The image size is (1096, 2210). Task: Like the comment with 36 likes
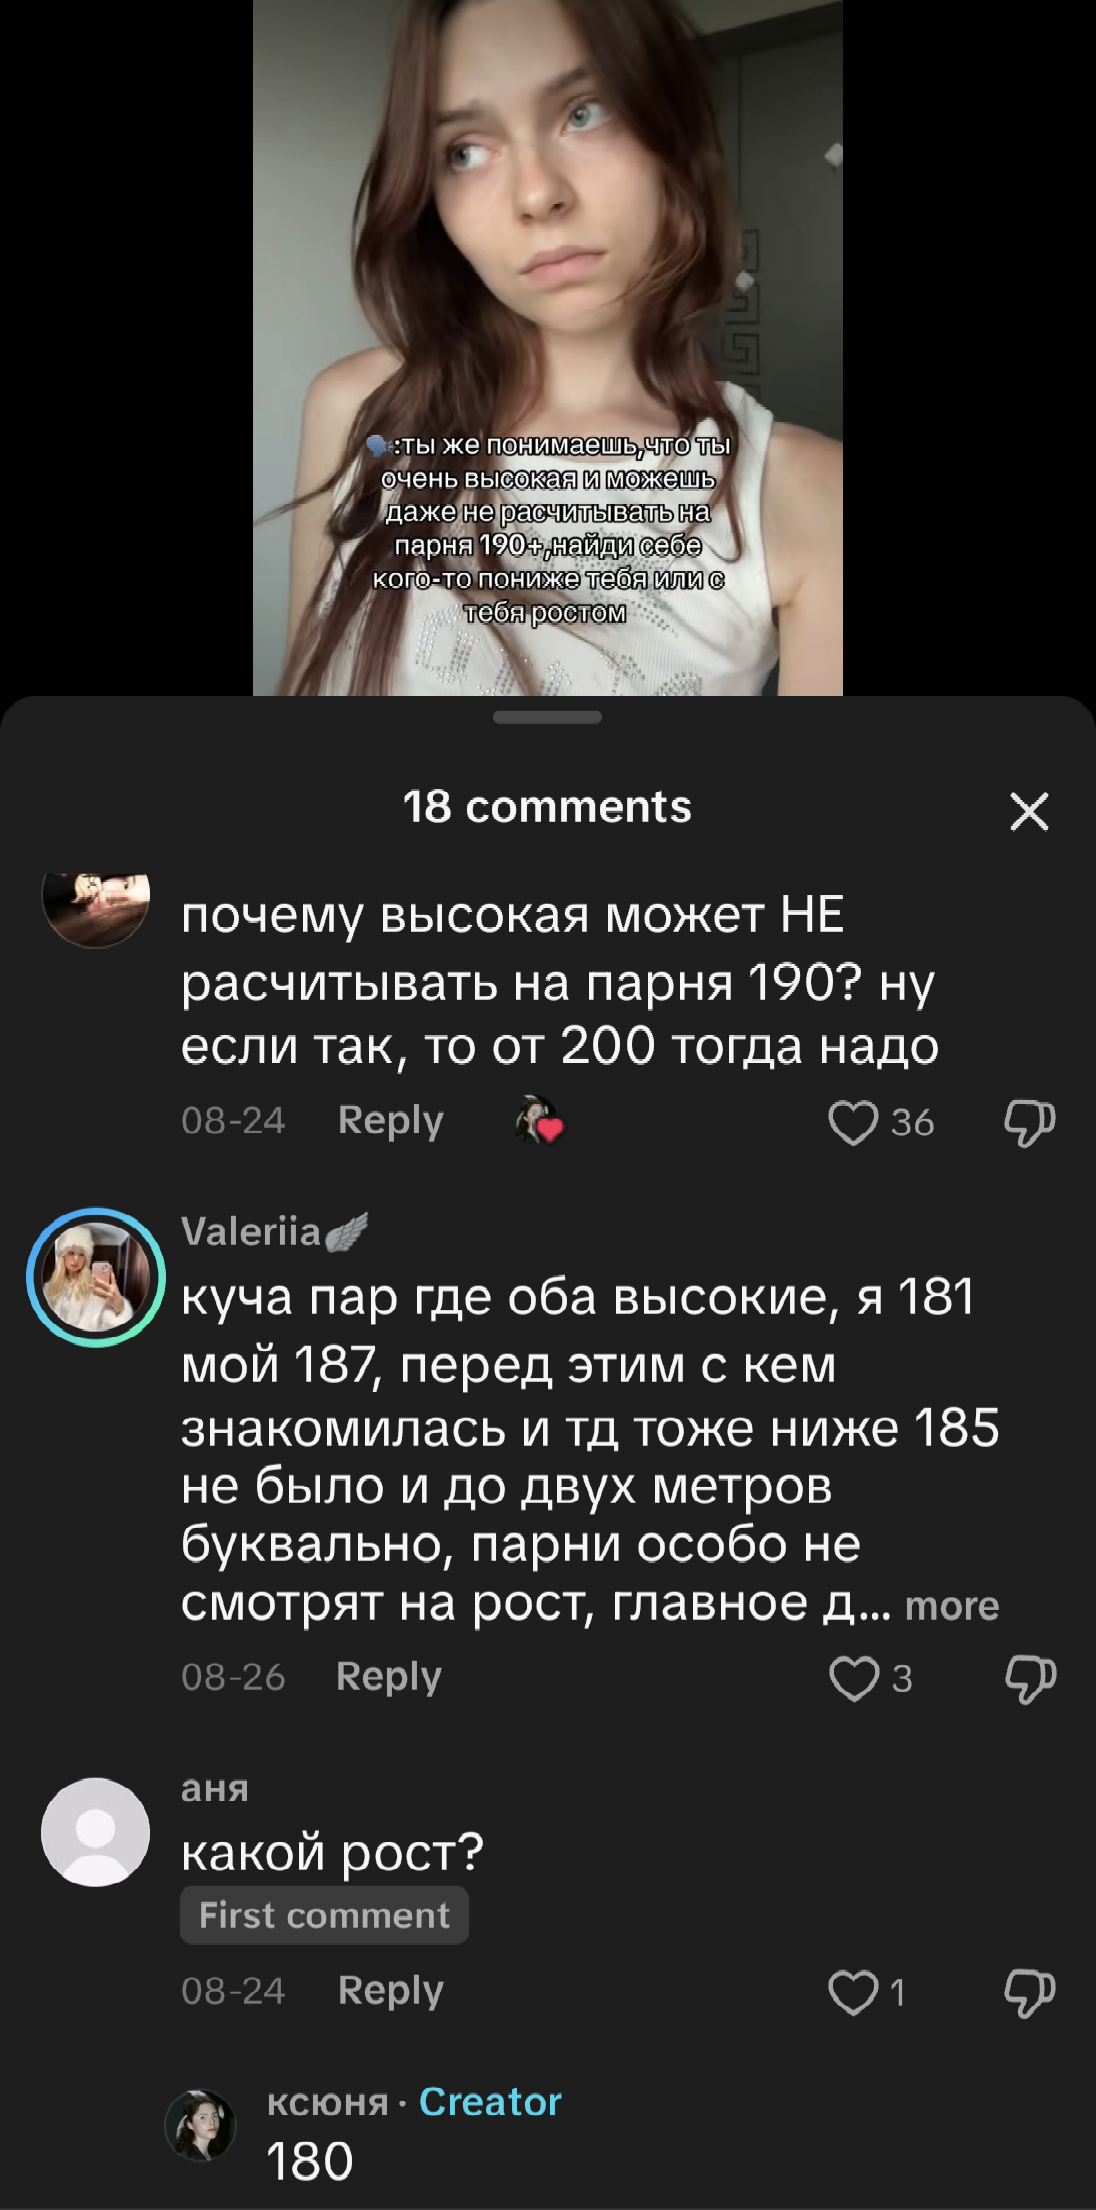(x=853, y=1122)
